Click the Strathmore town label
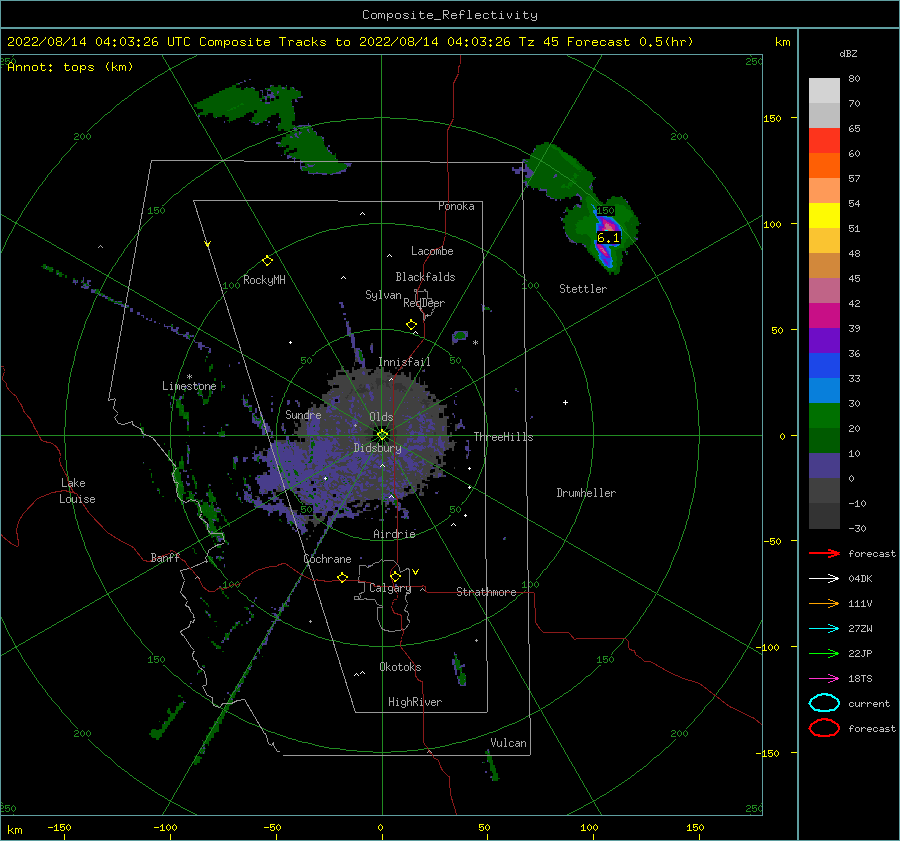 pos(486,592)
